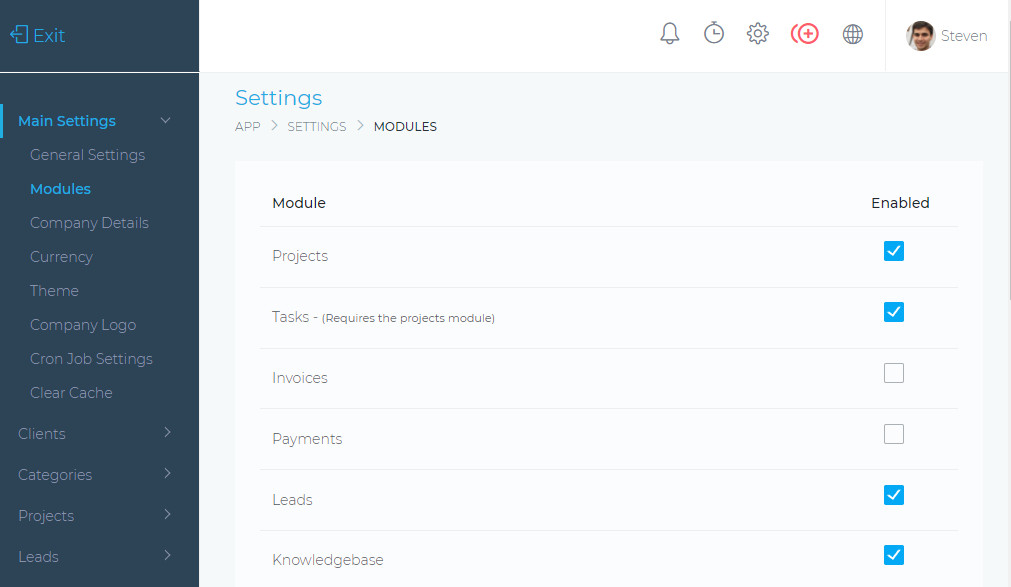Go to SETTINGS in breadcrumb

pyautogui.click(x=317, y=126)
